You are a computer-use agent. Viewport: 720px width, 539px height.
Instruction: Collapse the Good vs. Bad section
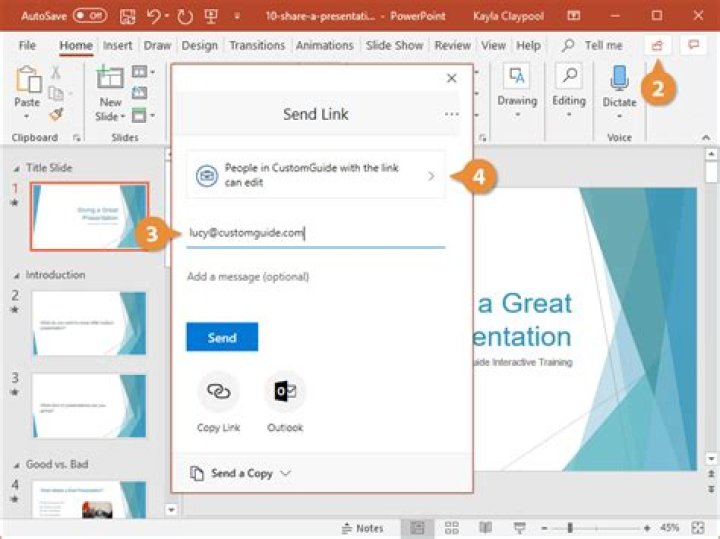[x=16, y=465]
